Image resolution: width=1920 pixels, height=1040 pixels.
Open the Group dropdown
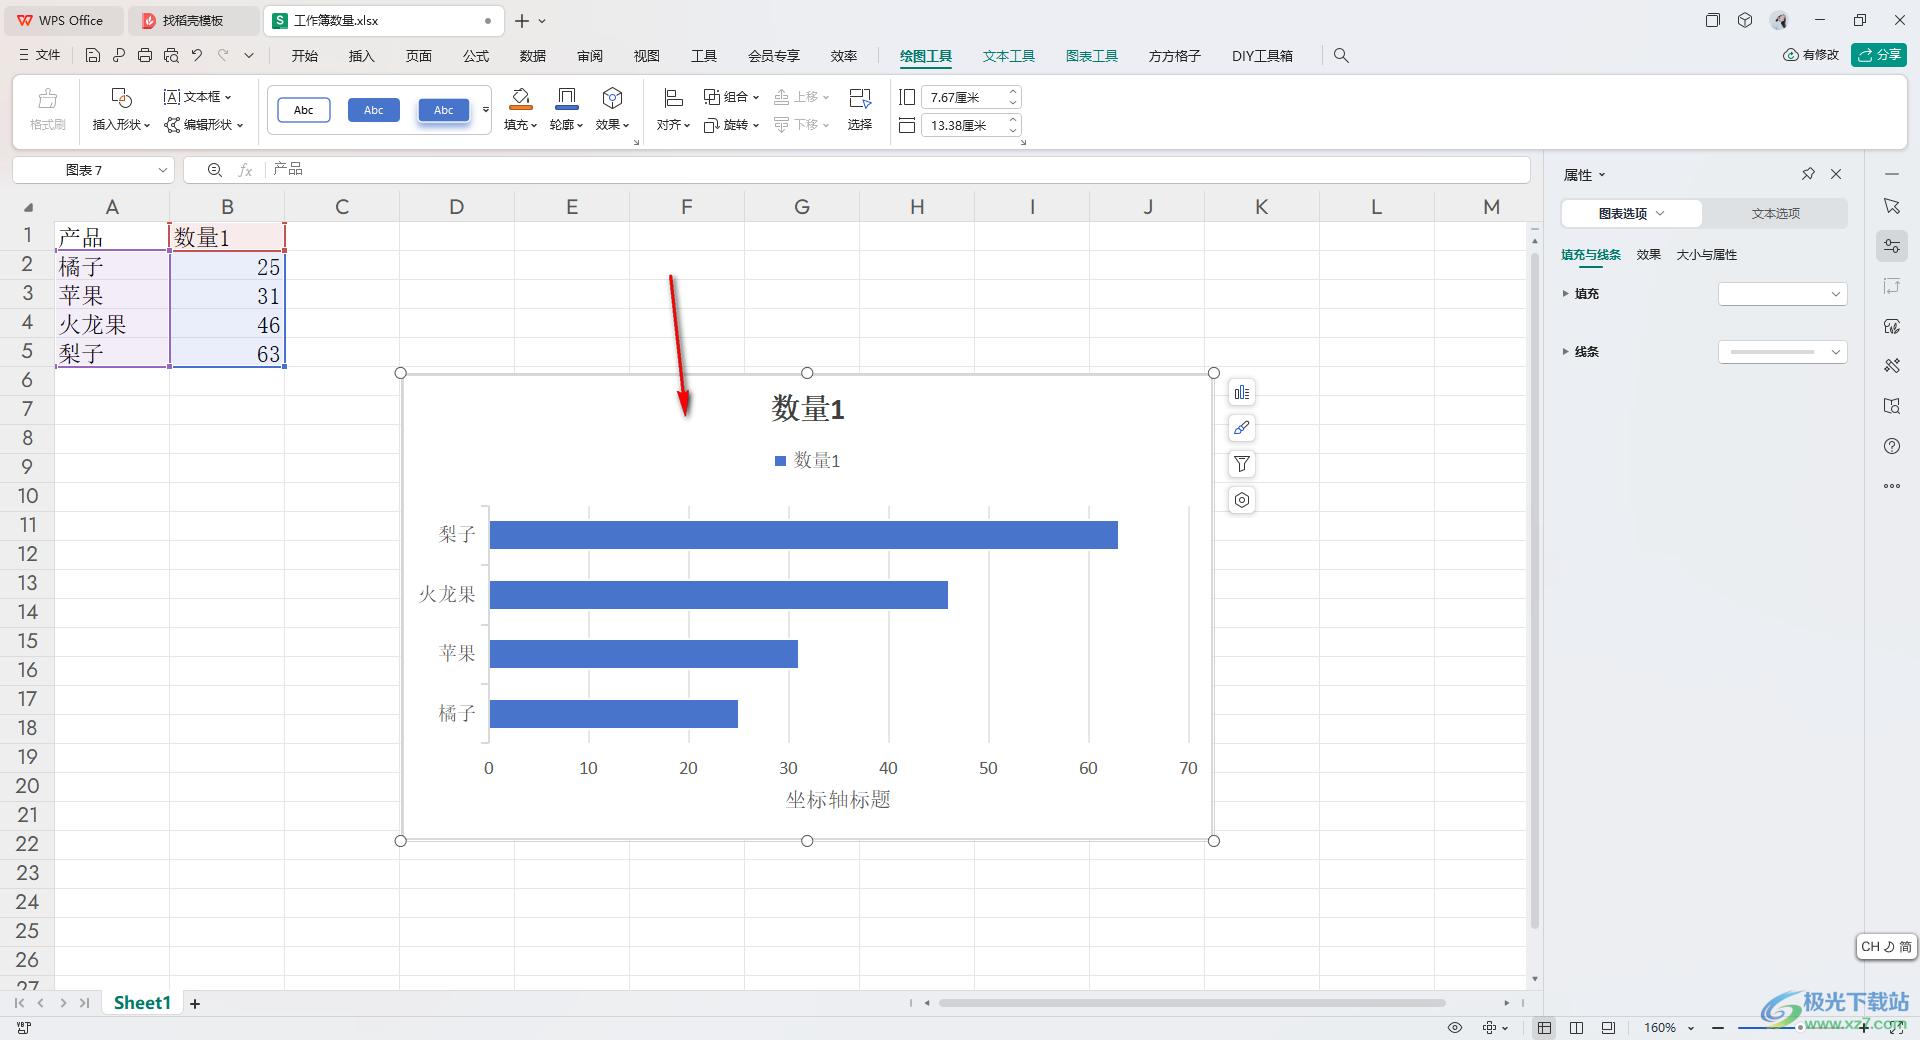731,97
